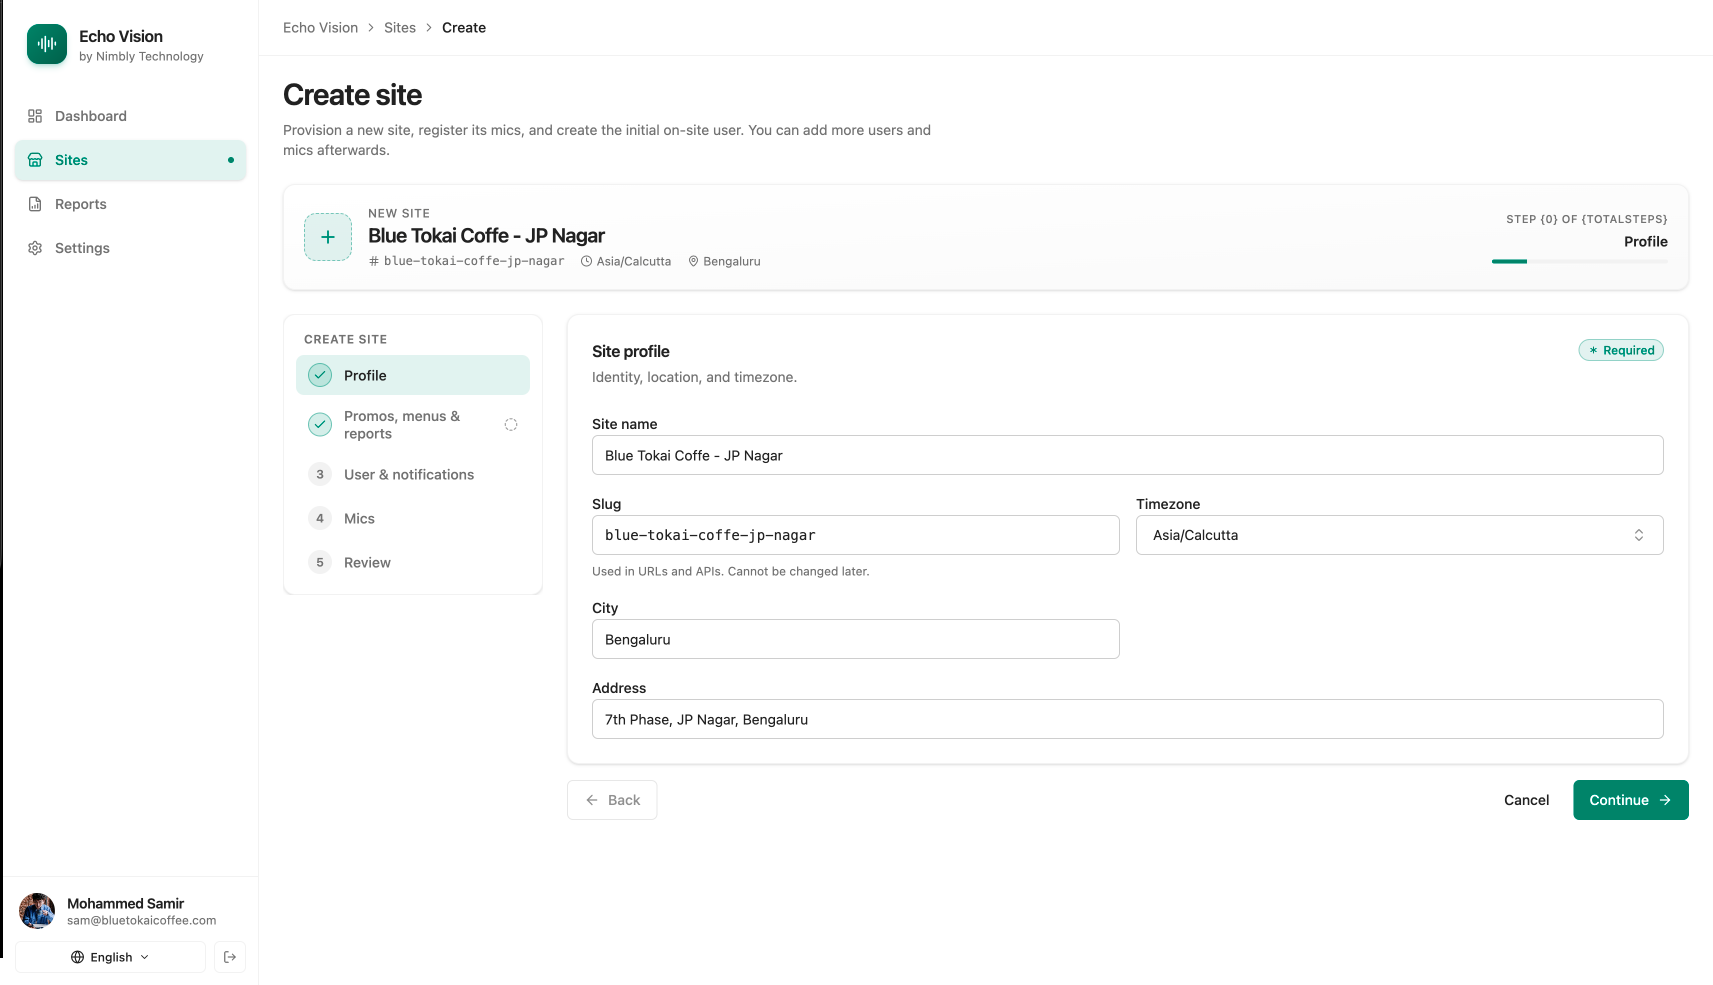
Task: Click the City input field
Action: pos(855,639)
